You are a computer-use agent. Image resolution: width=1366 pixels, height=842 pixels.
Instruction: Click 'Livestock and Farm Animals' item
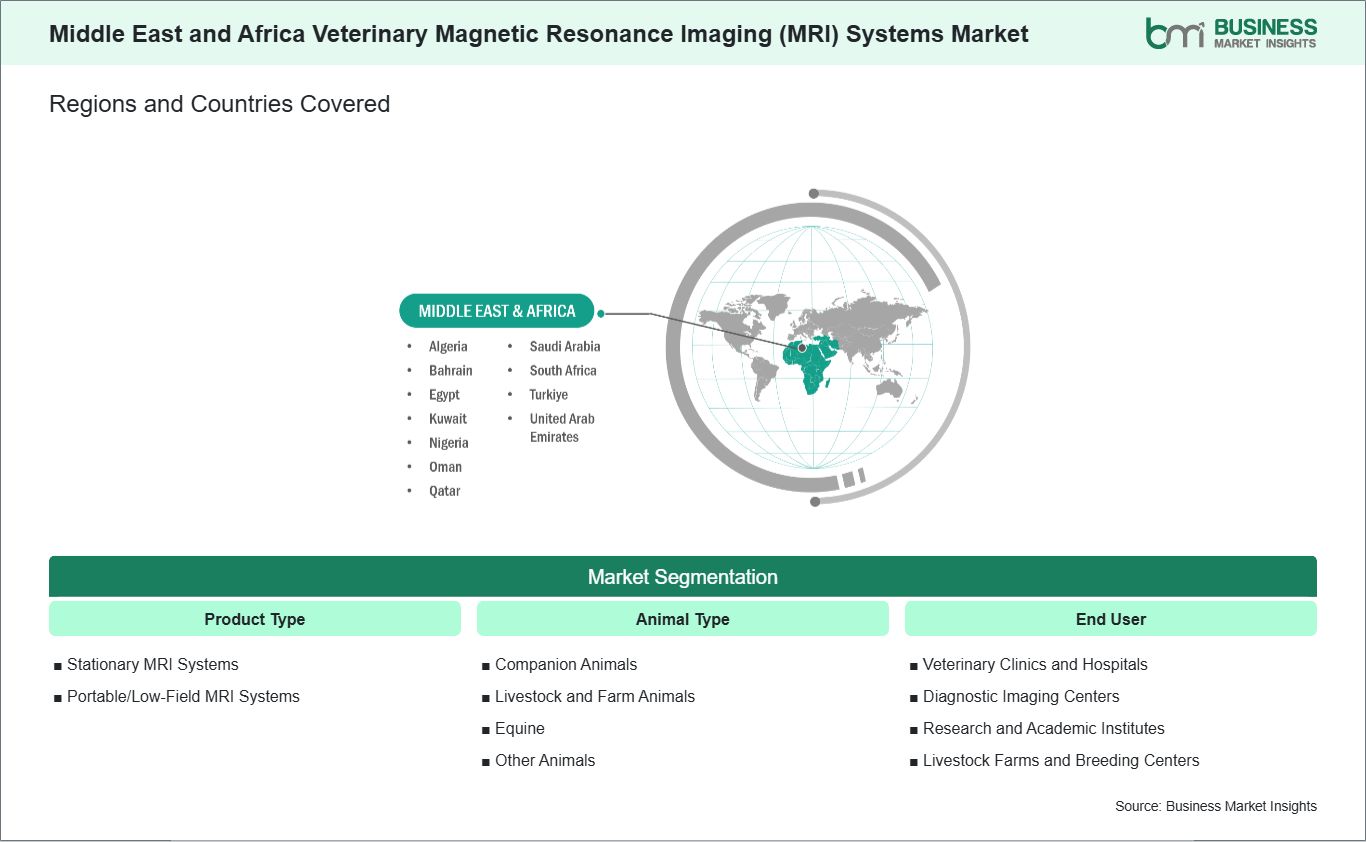pos(595,696)
